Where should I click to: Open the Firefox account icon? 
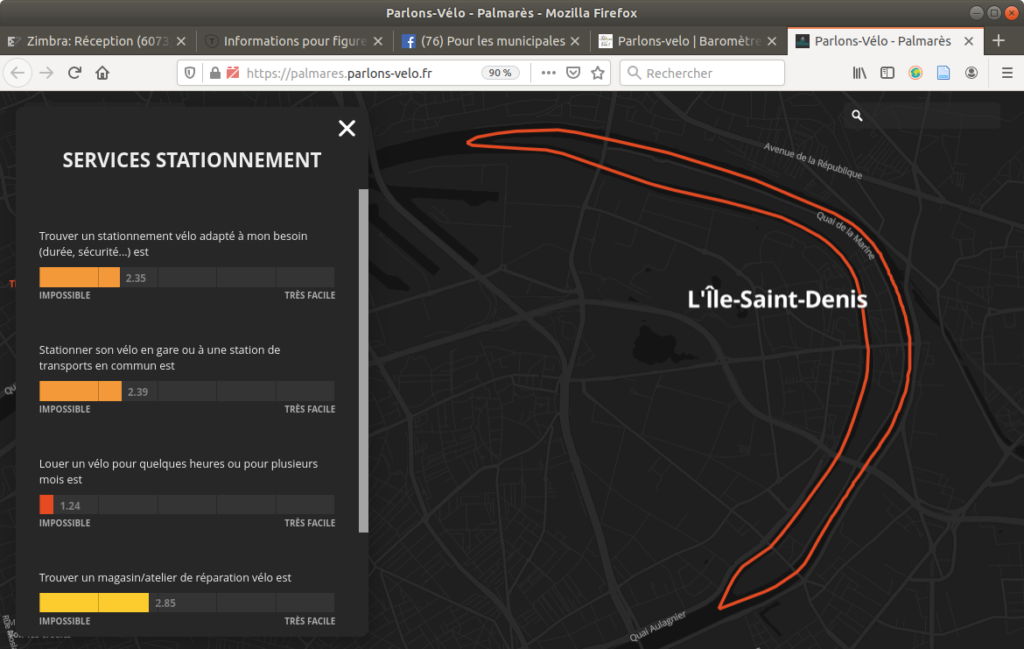[x=972, y=72]
